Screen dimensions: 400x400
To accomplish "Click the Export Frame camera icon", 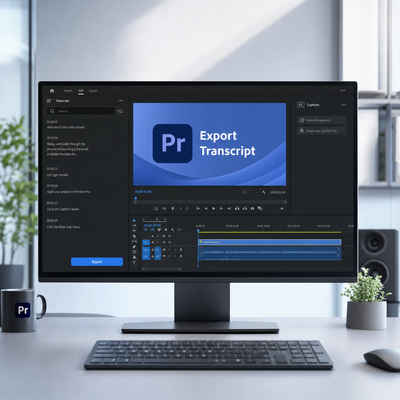I will [x=252, y=208].
